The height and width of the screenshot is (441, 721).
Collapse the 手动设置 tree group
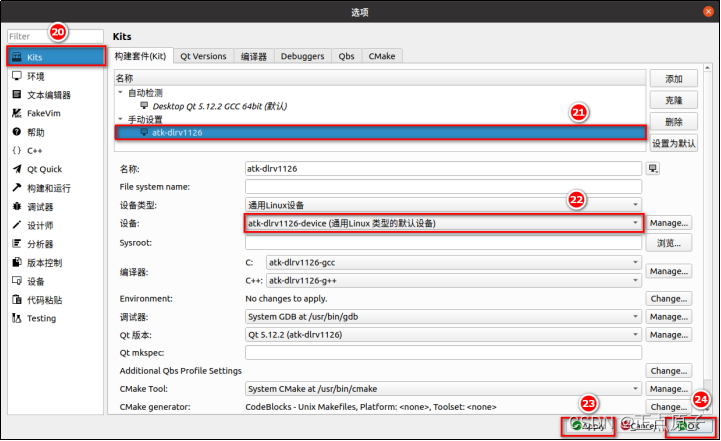[120, 119]
